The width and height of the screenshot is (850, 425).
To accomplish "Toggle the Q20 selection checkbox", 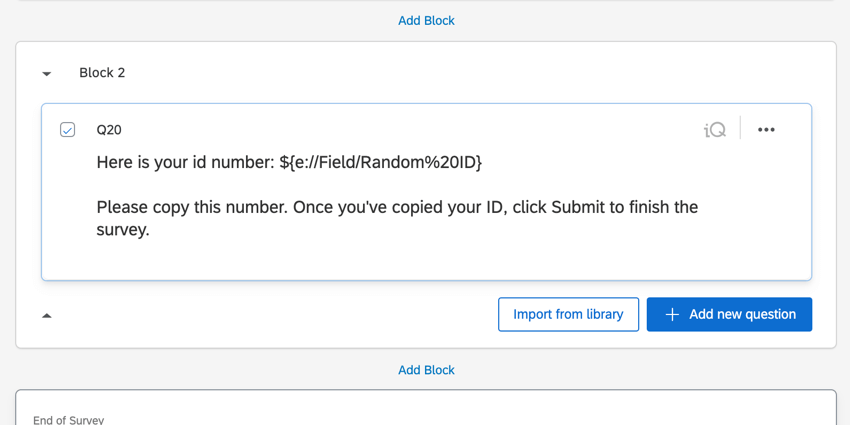I will point(67,130).
